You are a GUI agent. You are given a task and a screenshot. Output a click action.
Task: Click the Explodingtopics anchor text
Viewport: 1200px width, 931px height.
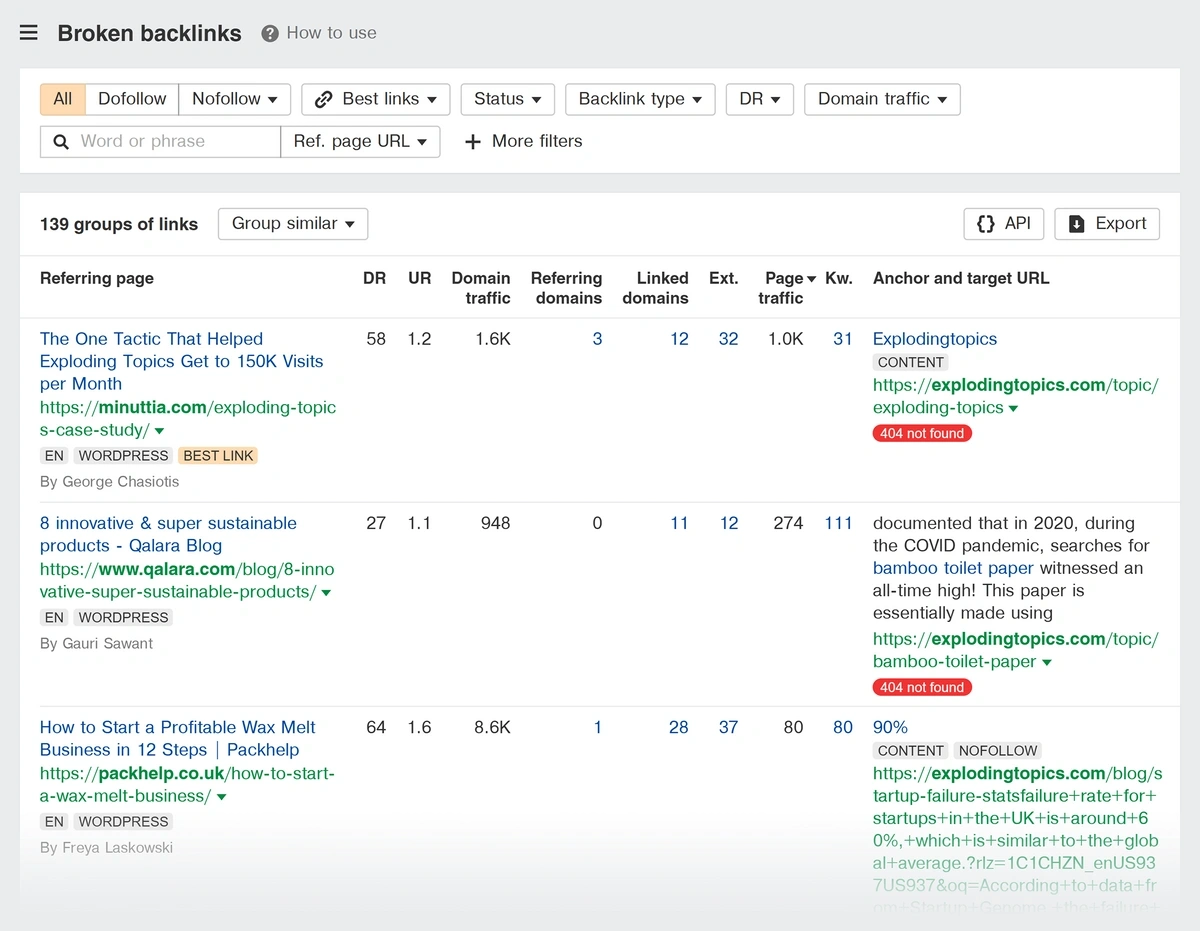click(x=935, y=339)
